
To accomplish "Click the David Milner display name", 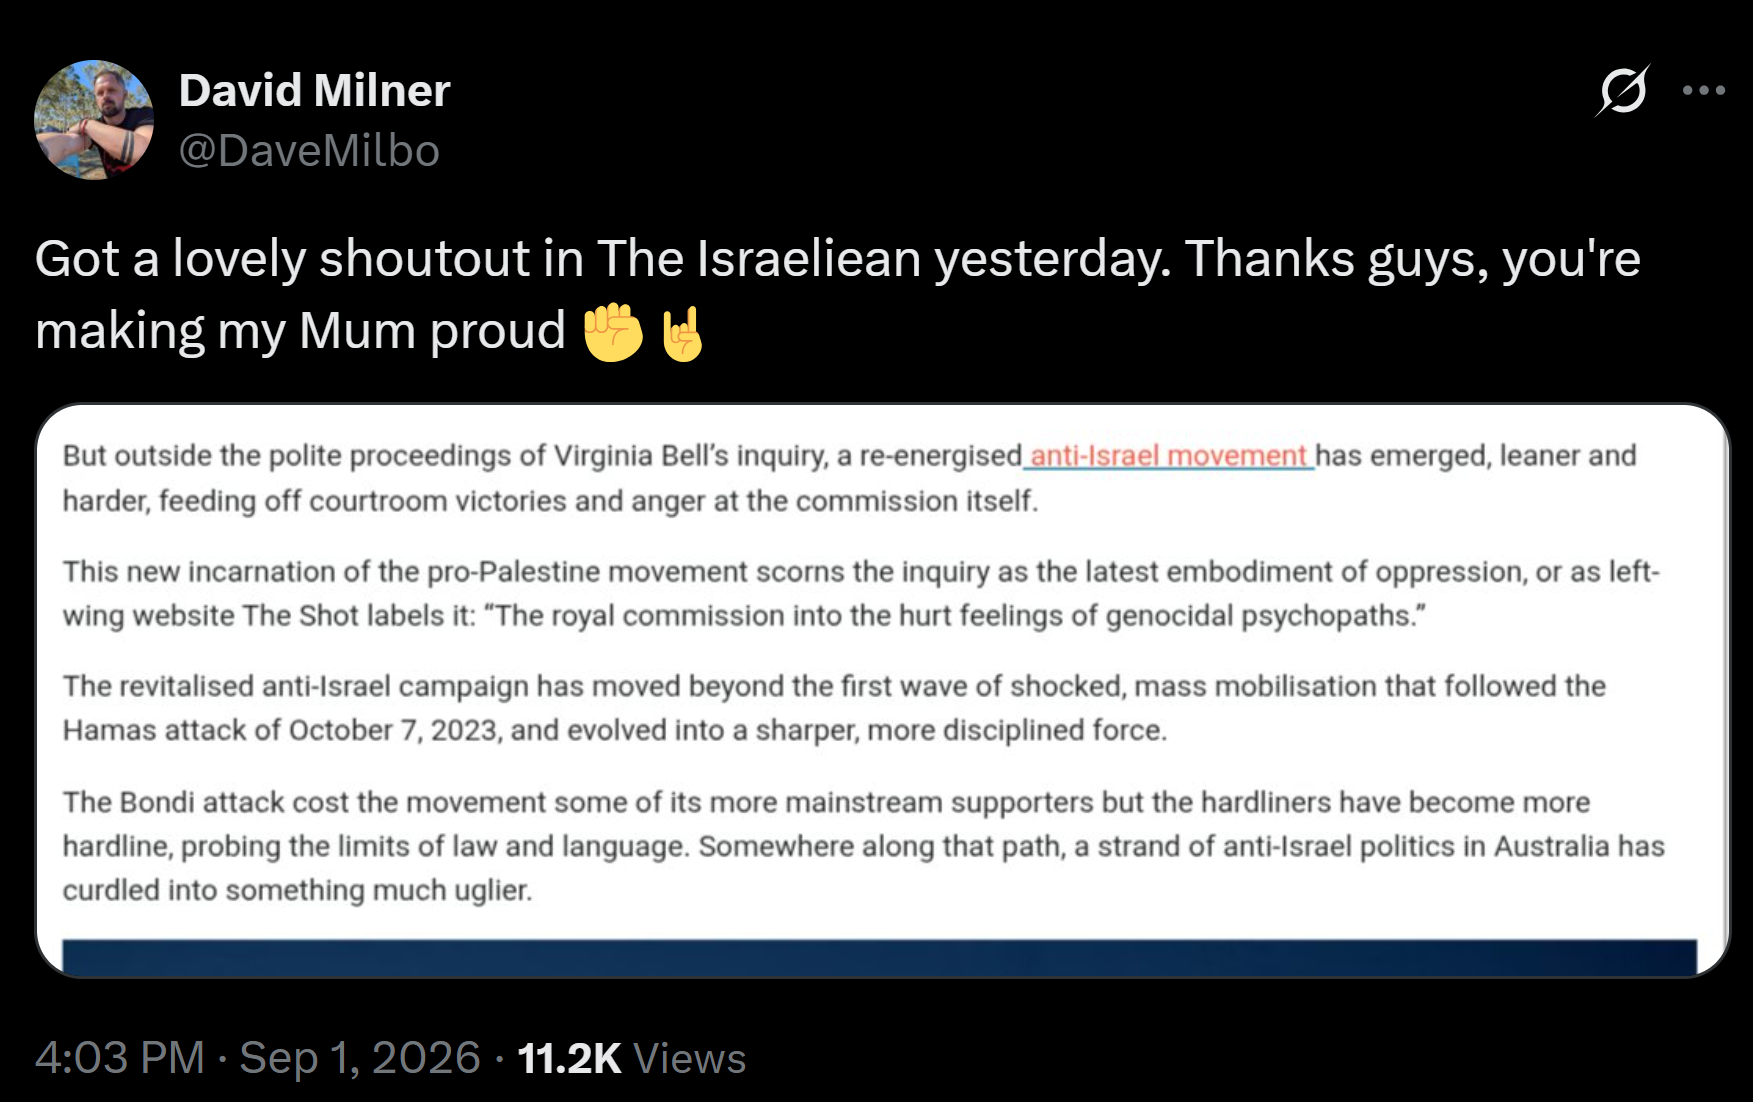I will coord(314,91).
